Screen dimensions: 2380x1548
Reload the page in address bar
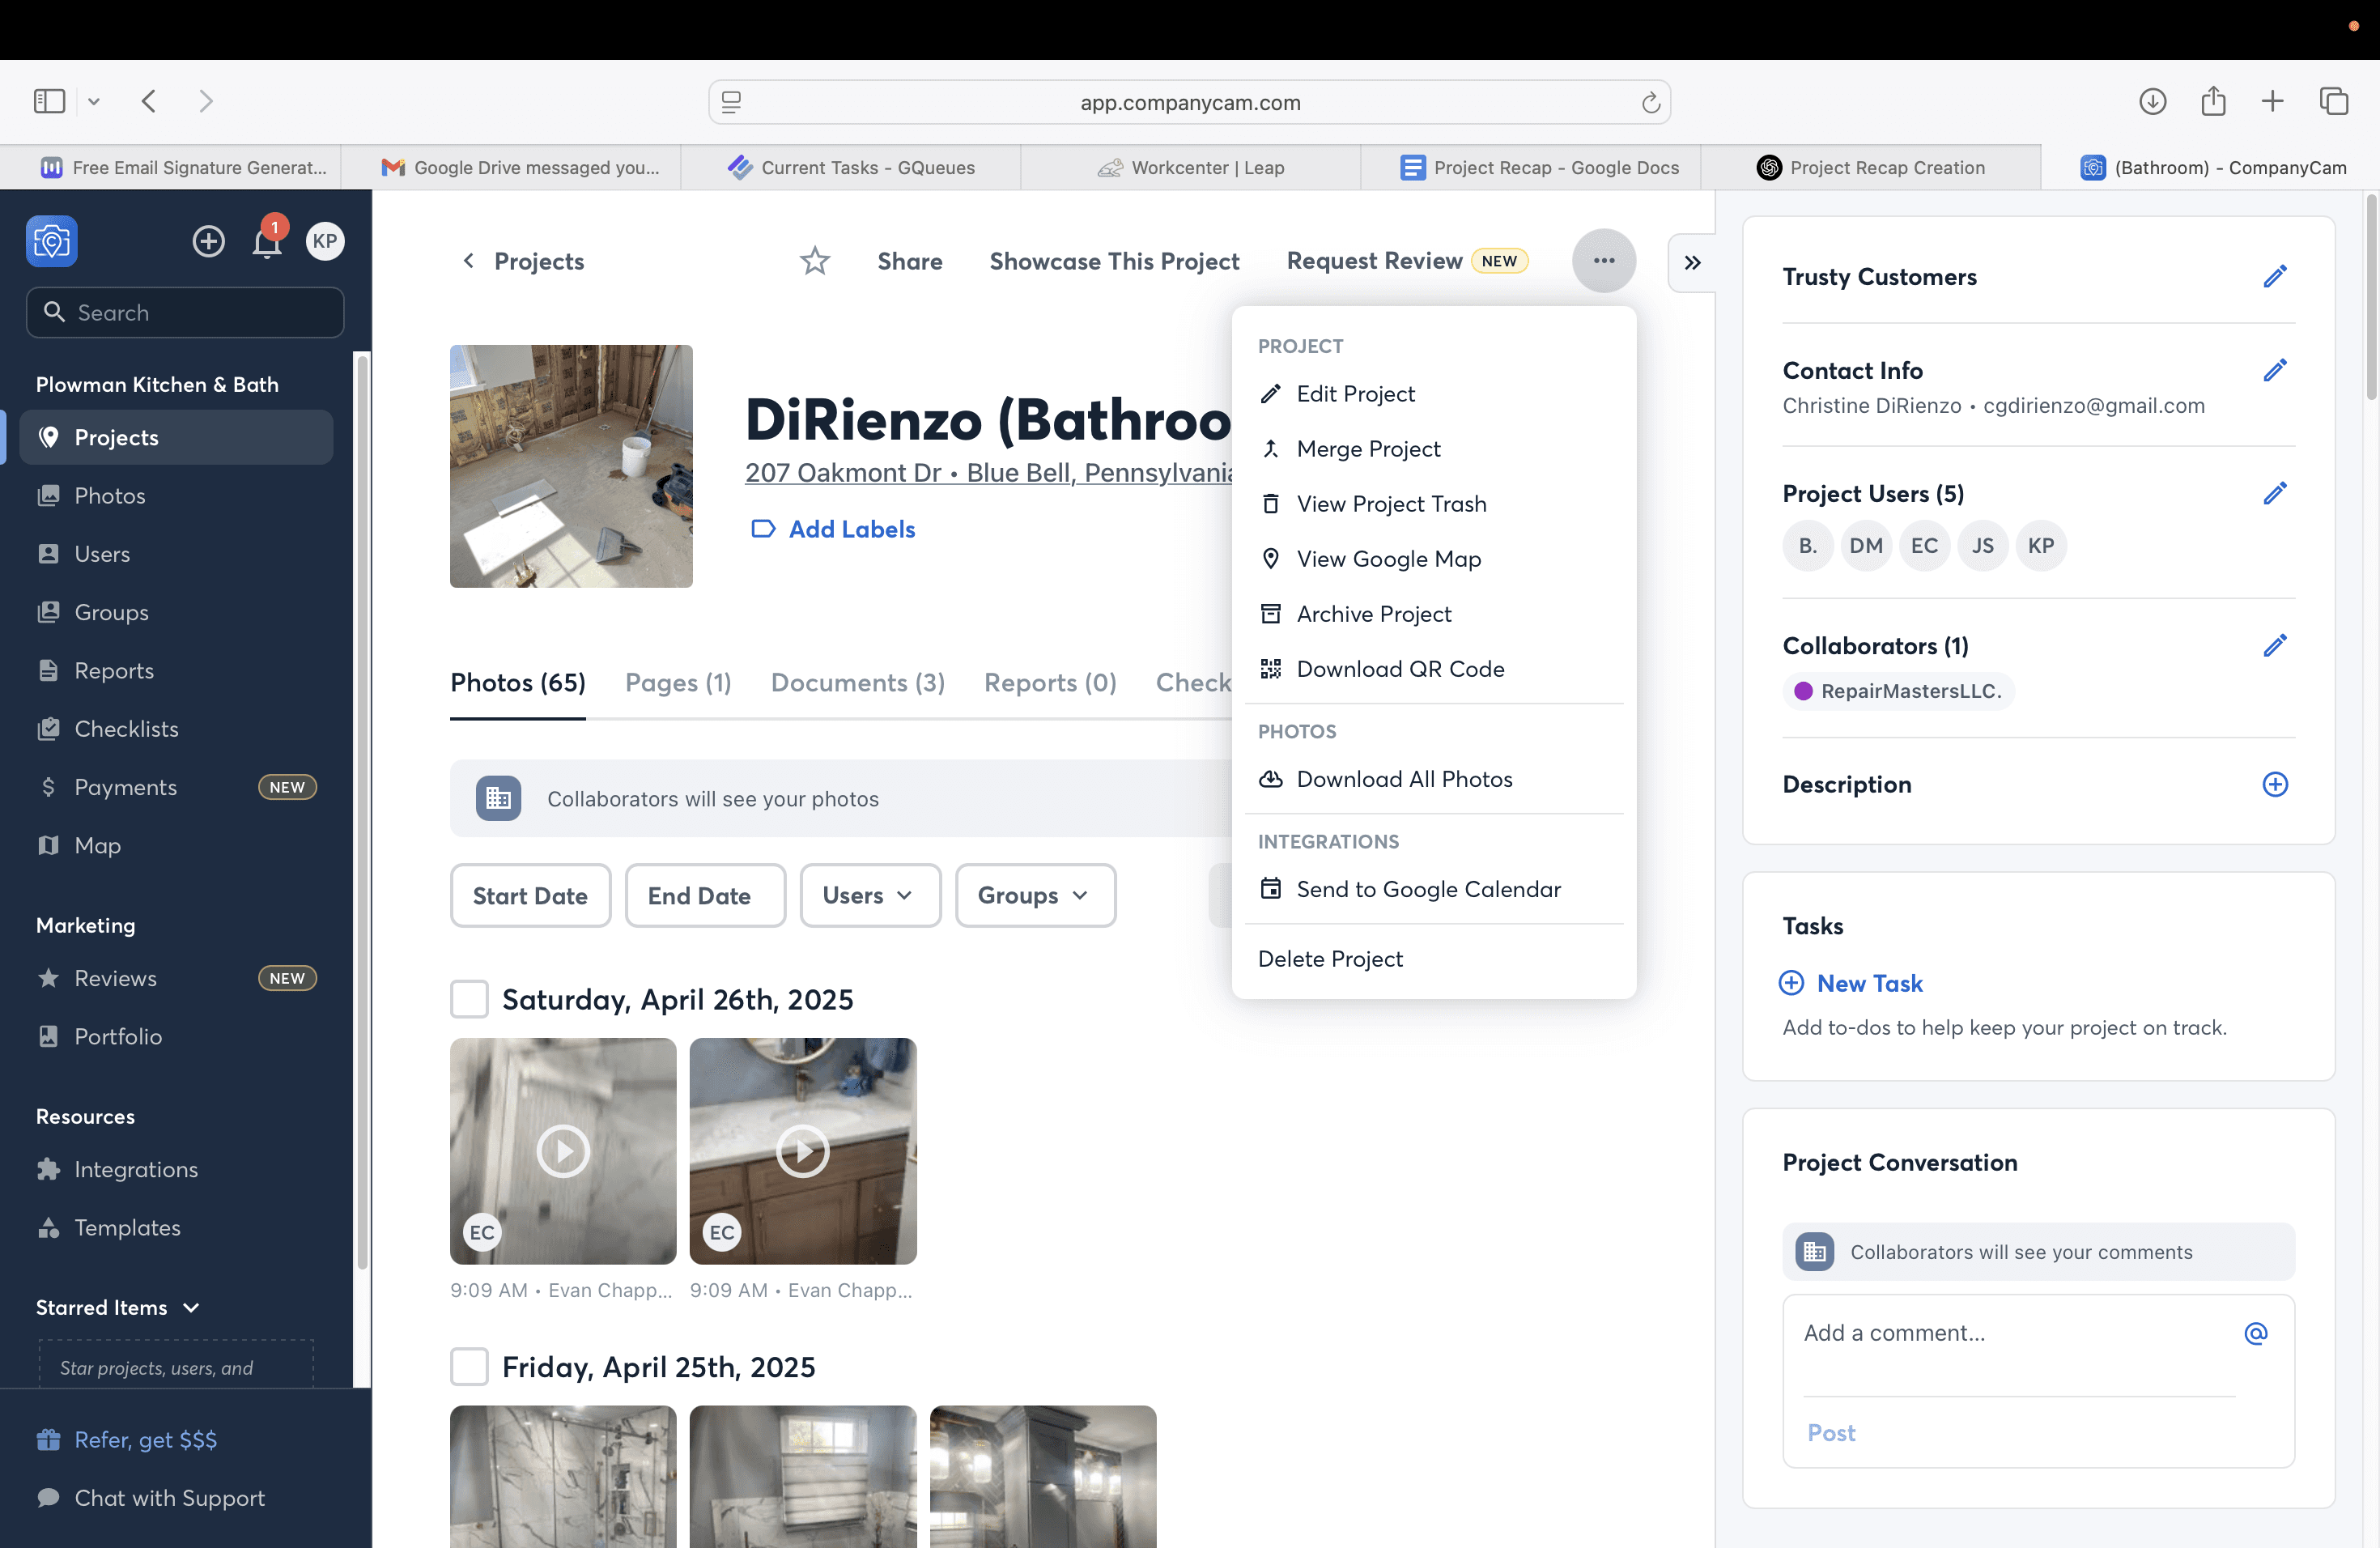1650,102
